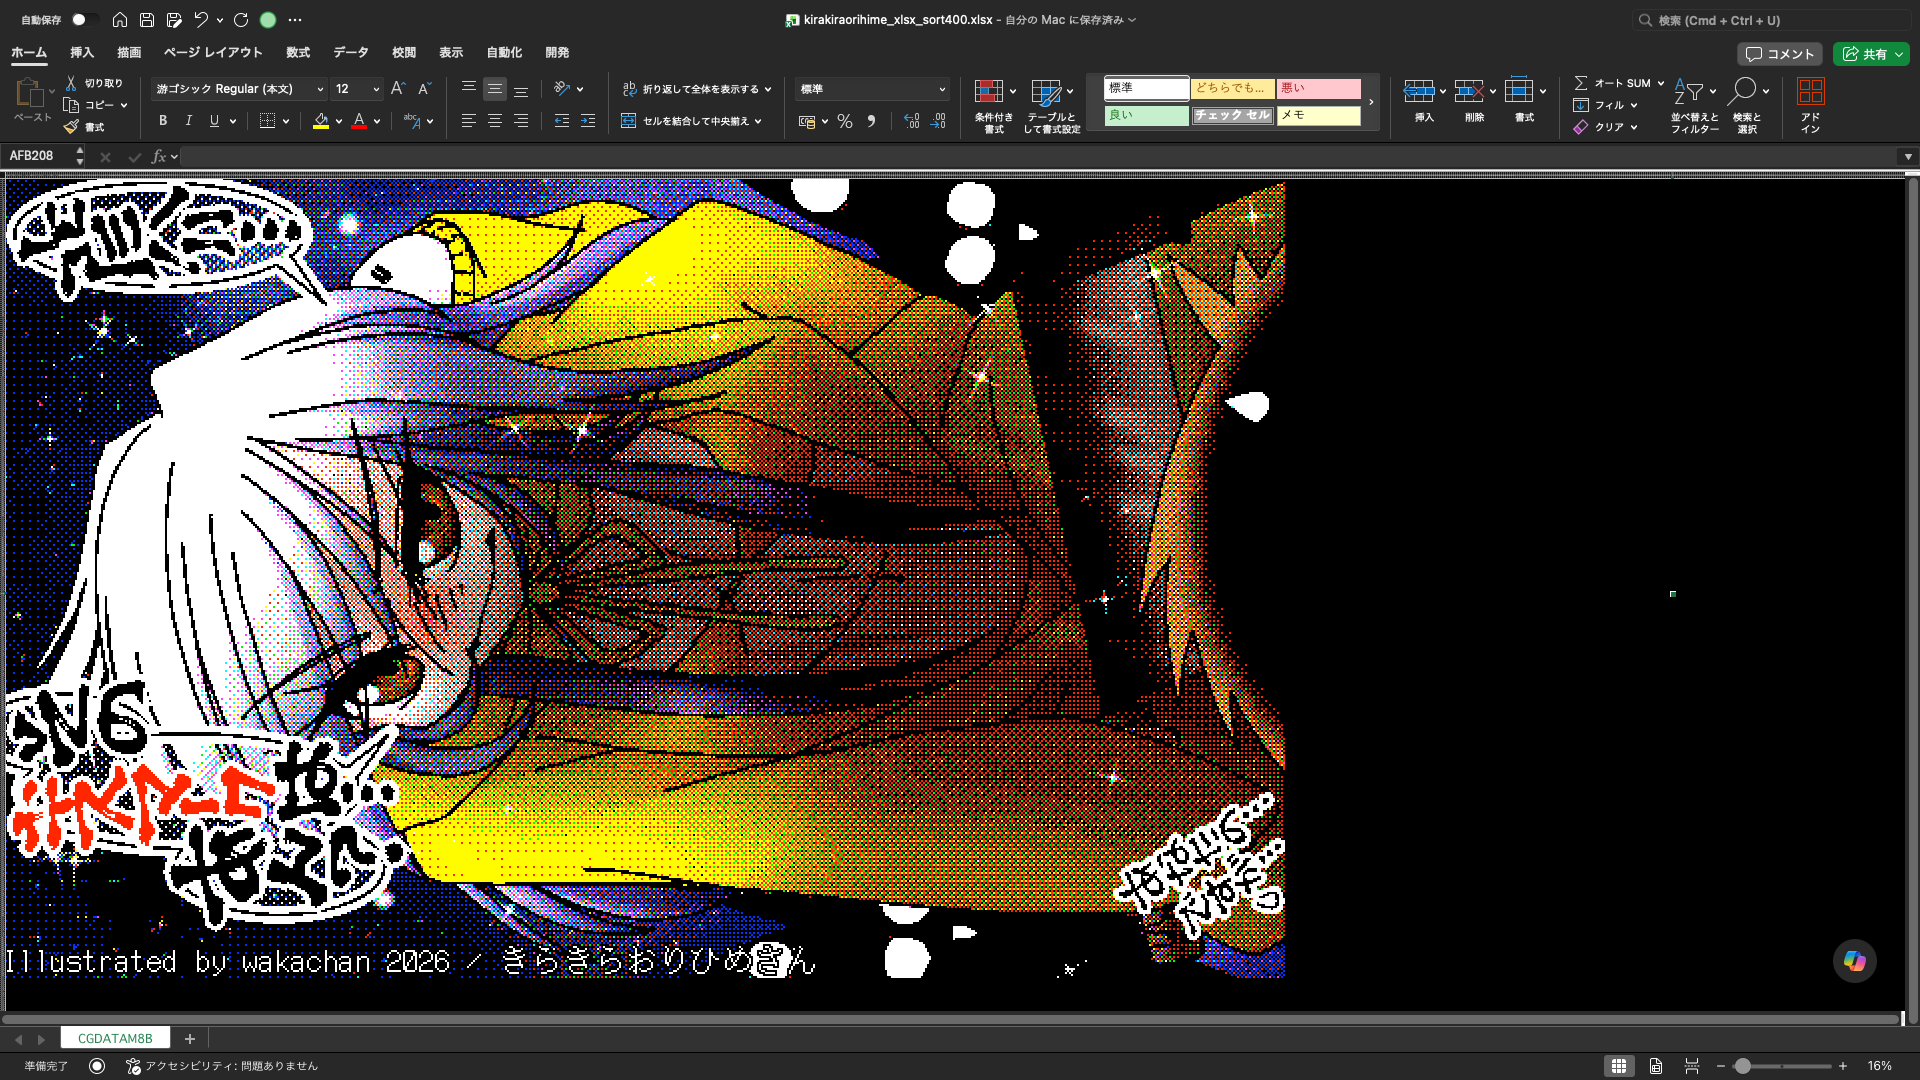Expand the formula bar chevron

[x=1908, y=156]
